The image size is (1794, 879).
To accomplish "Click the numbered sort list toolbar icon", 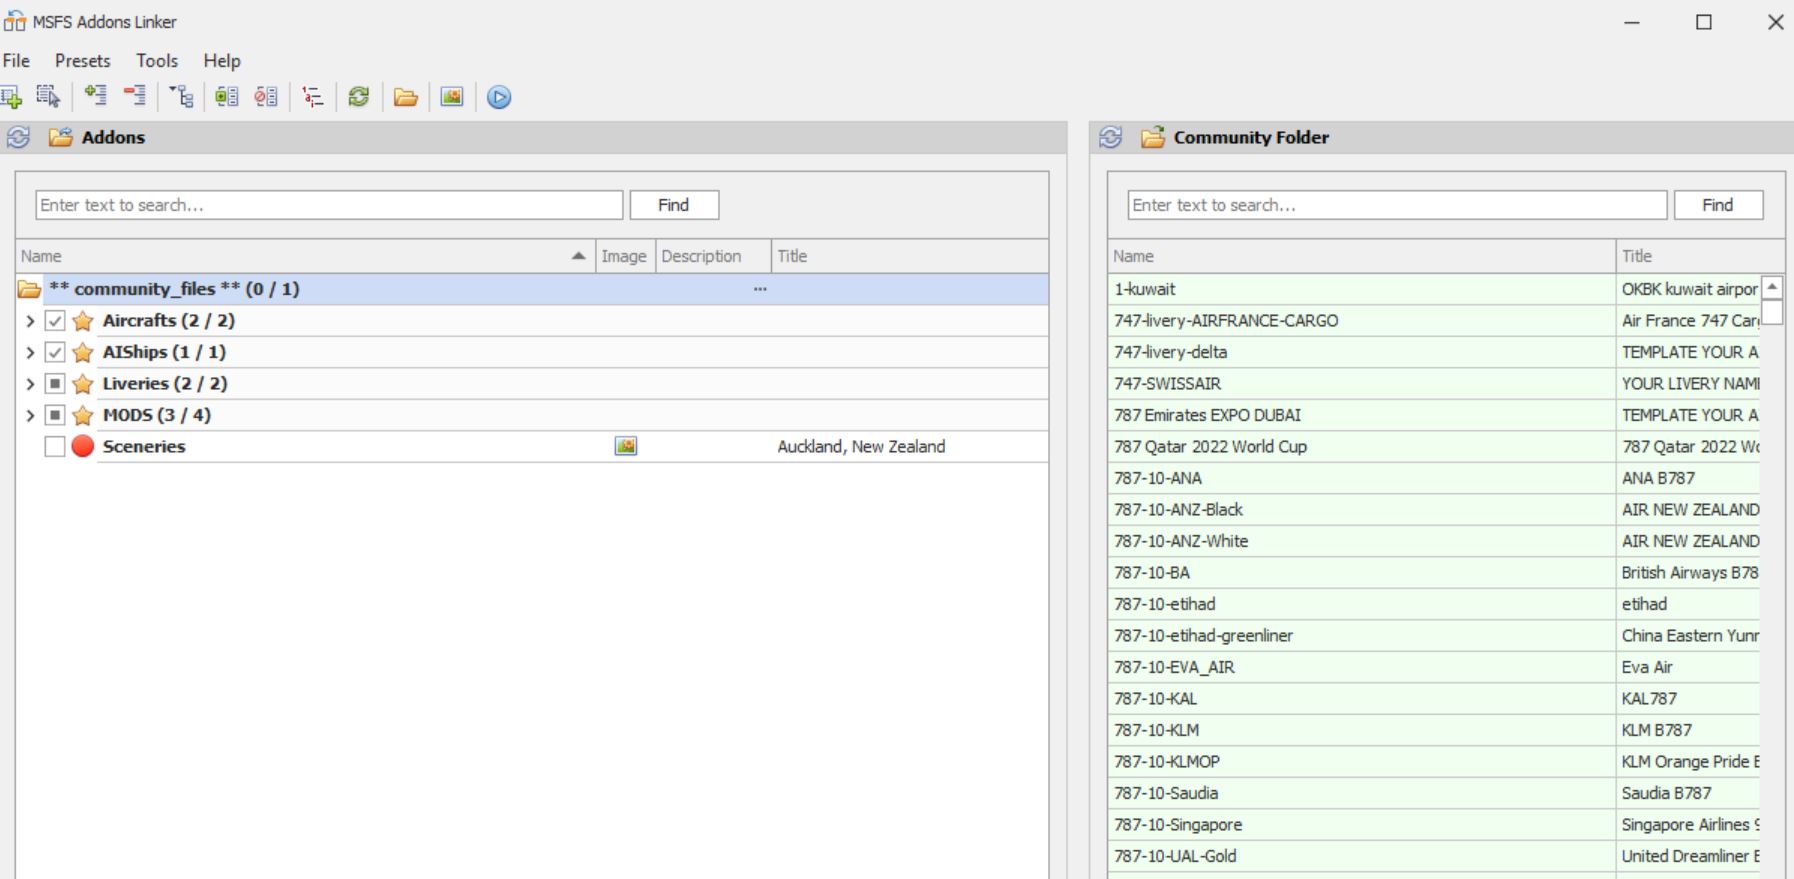I will [313, 97].
